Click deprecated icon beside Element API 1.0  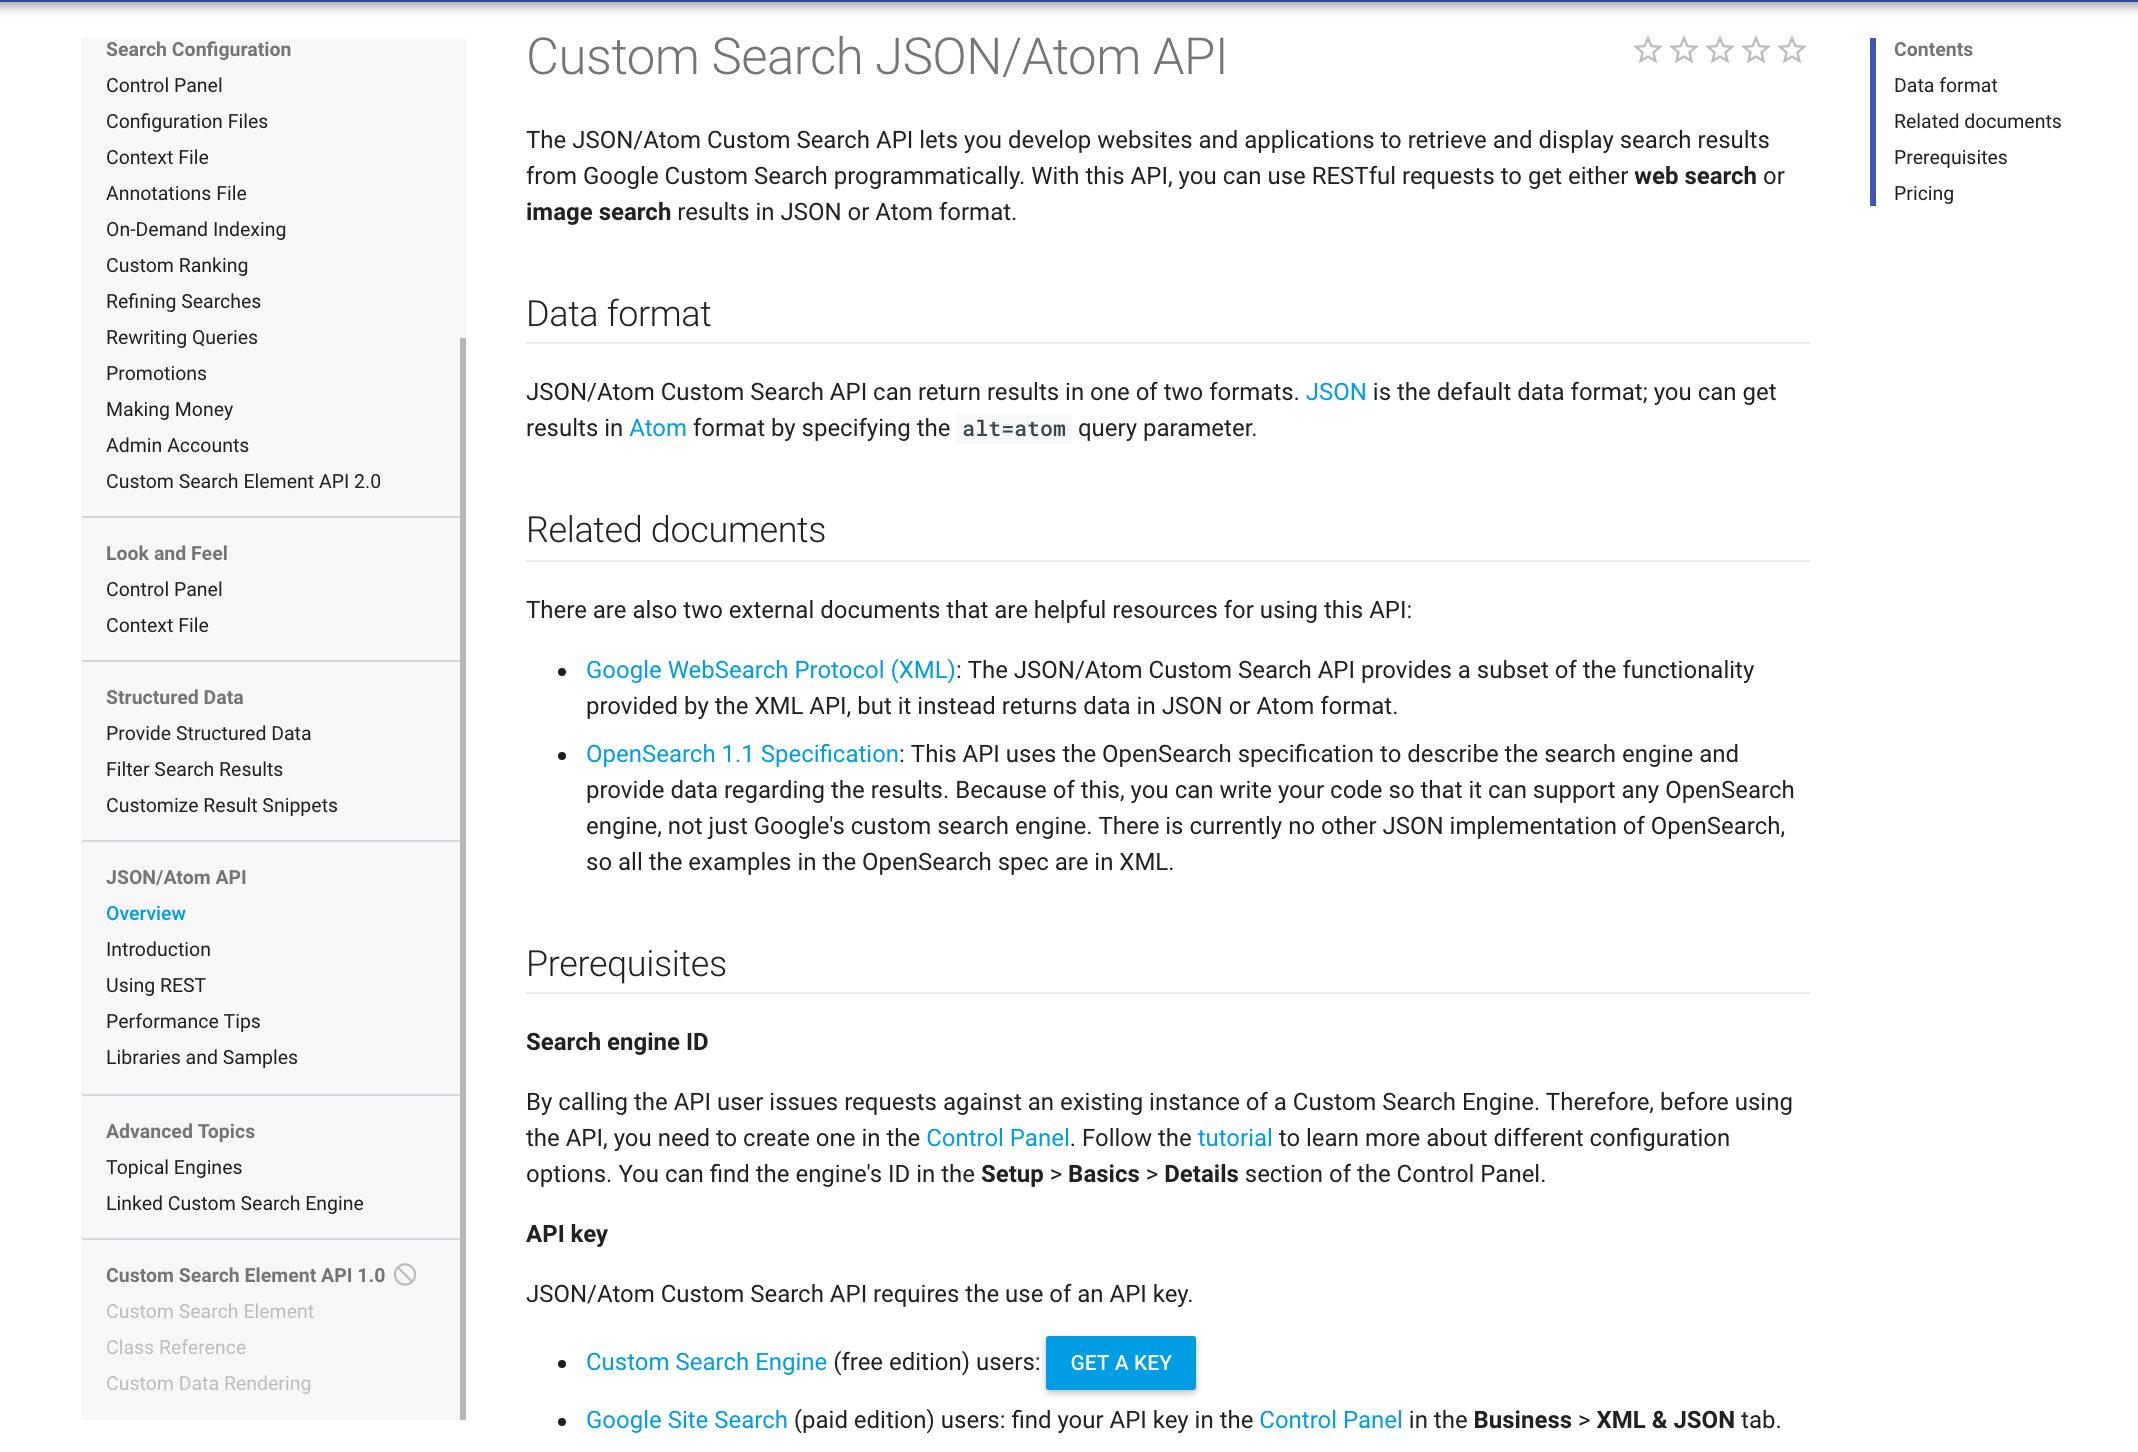coord(405,1275)
